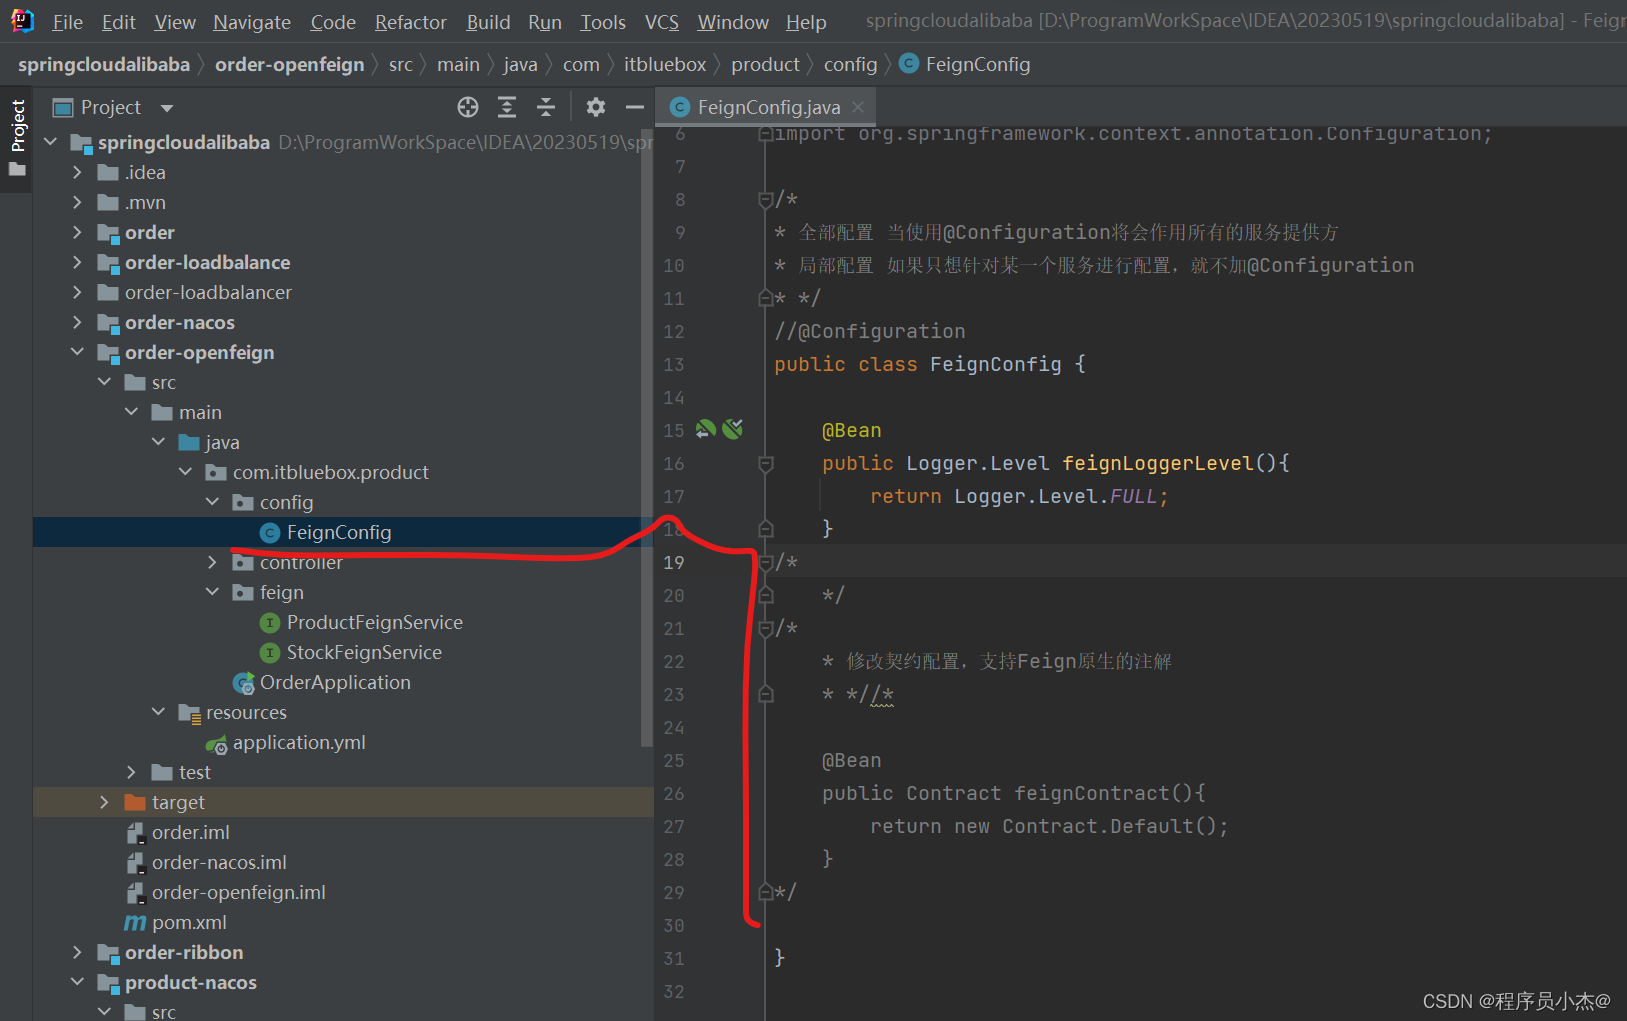Screen dimensions: 1627x1021
Task: Toggle fold marker at line 21 comment
Action: [x=766, y=628]
